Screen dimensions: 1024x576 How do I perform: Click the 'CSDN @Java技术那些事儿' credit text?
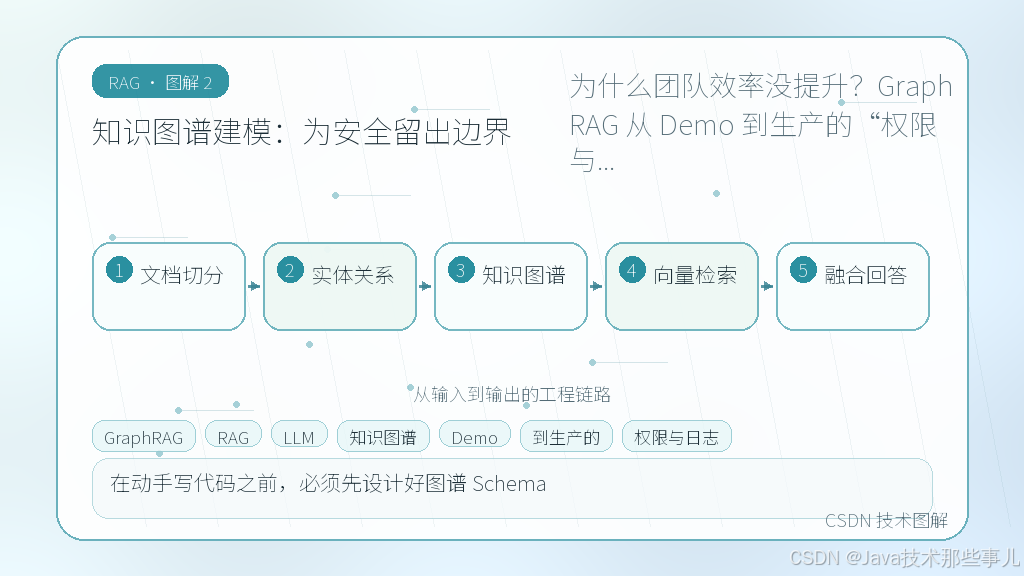tap(904, 557)
